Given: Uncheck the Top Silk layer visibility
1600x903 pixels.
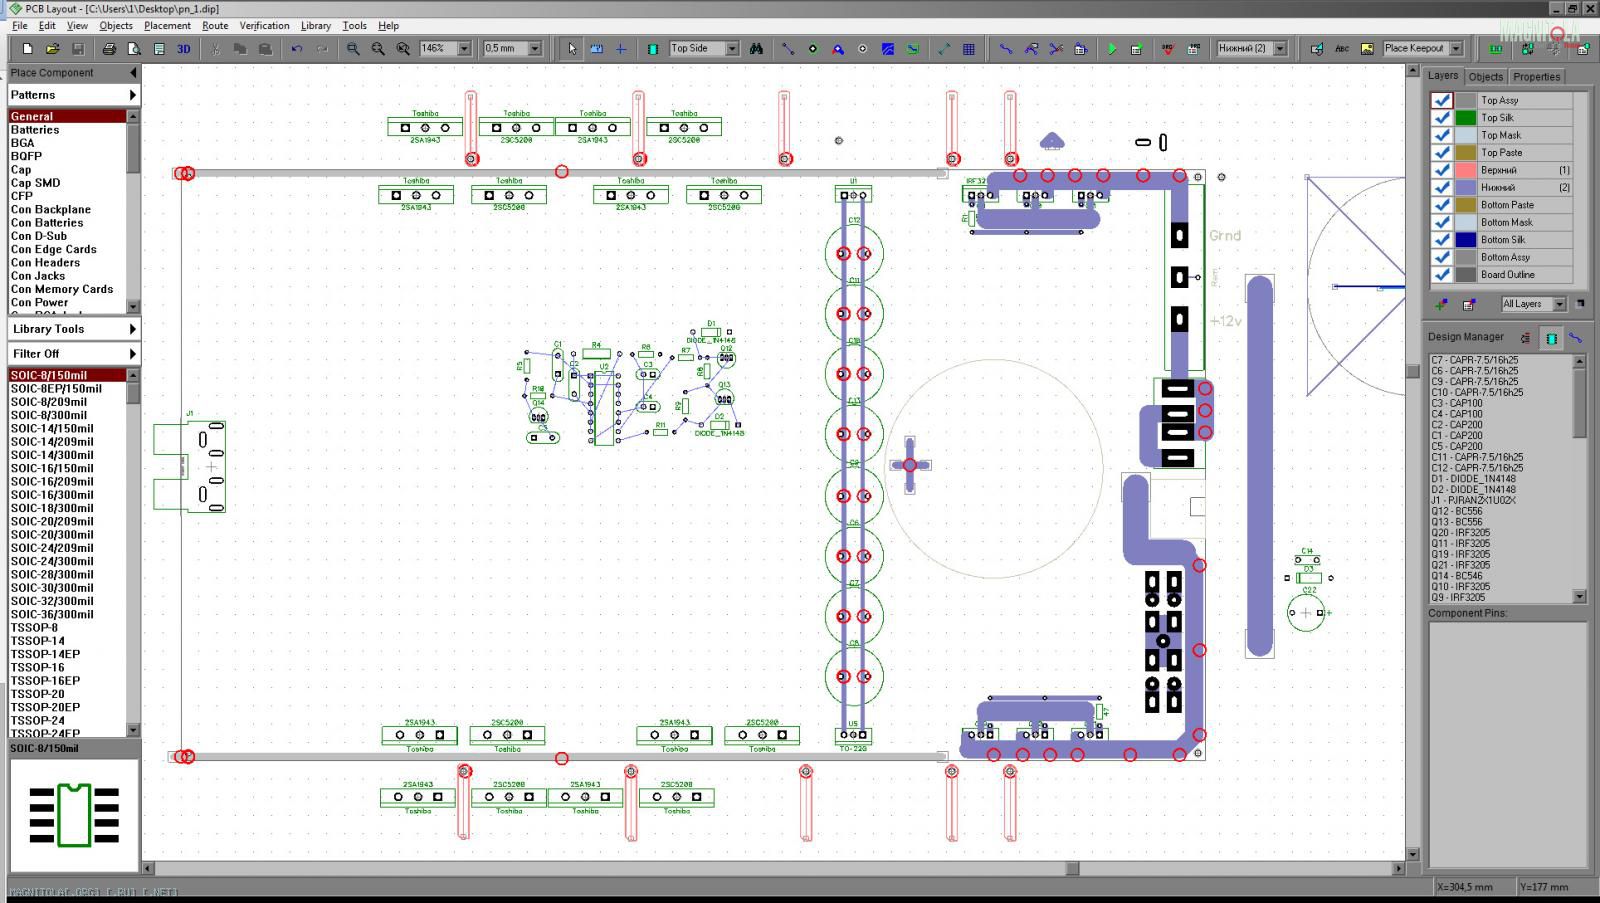Looking at the screenshot, I should [x=1441, y=118].
